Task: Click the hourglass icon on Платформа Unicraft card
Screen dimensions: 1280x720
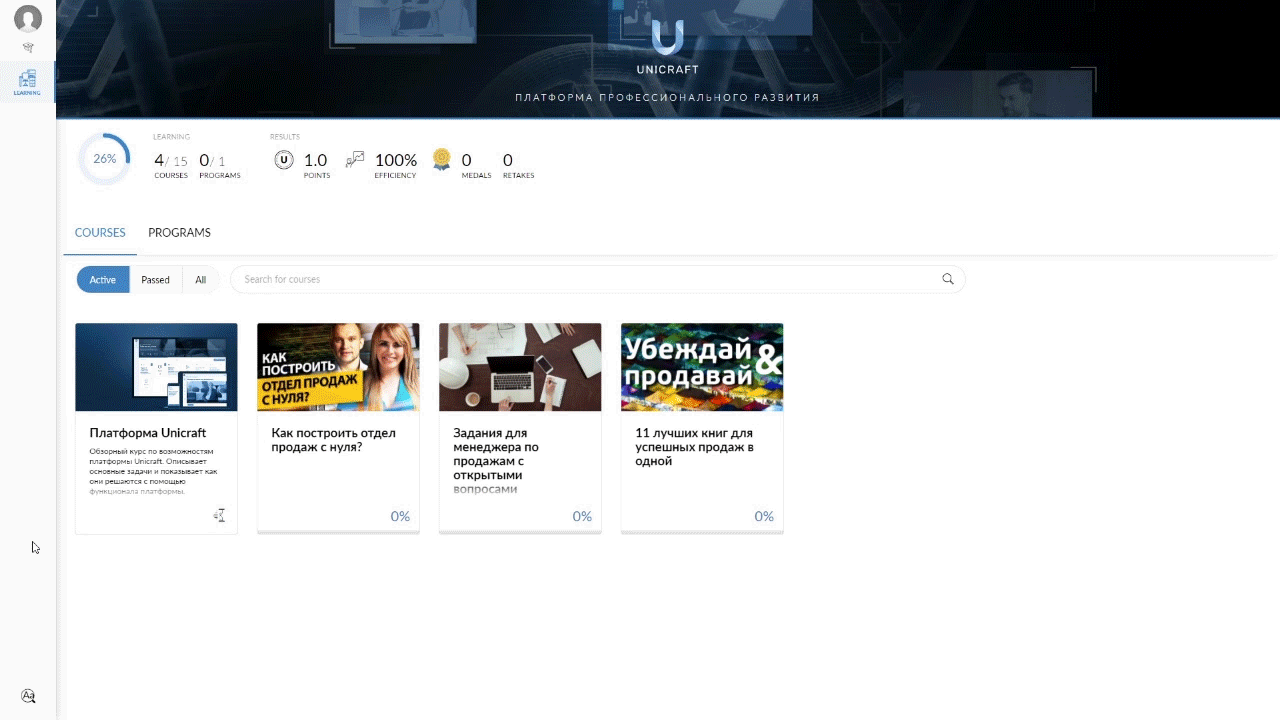Action: tap(219, 515)
